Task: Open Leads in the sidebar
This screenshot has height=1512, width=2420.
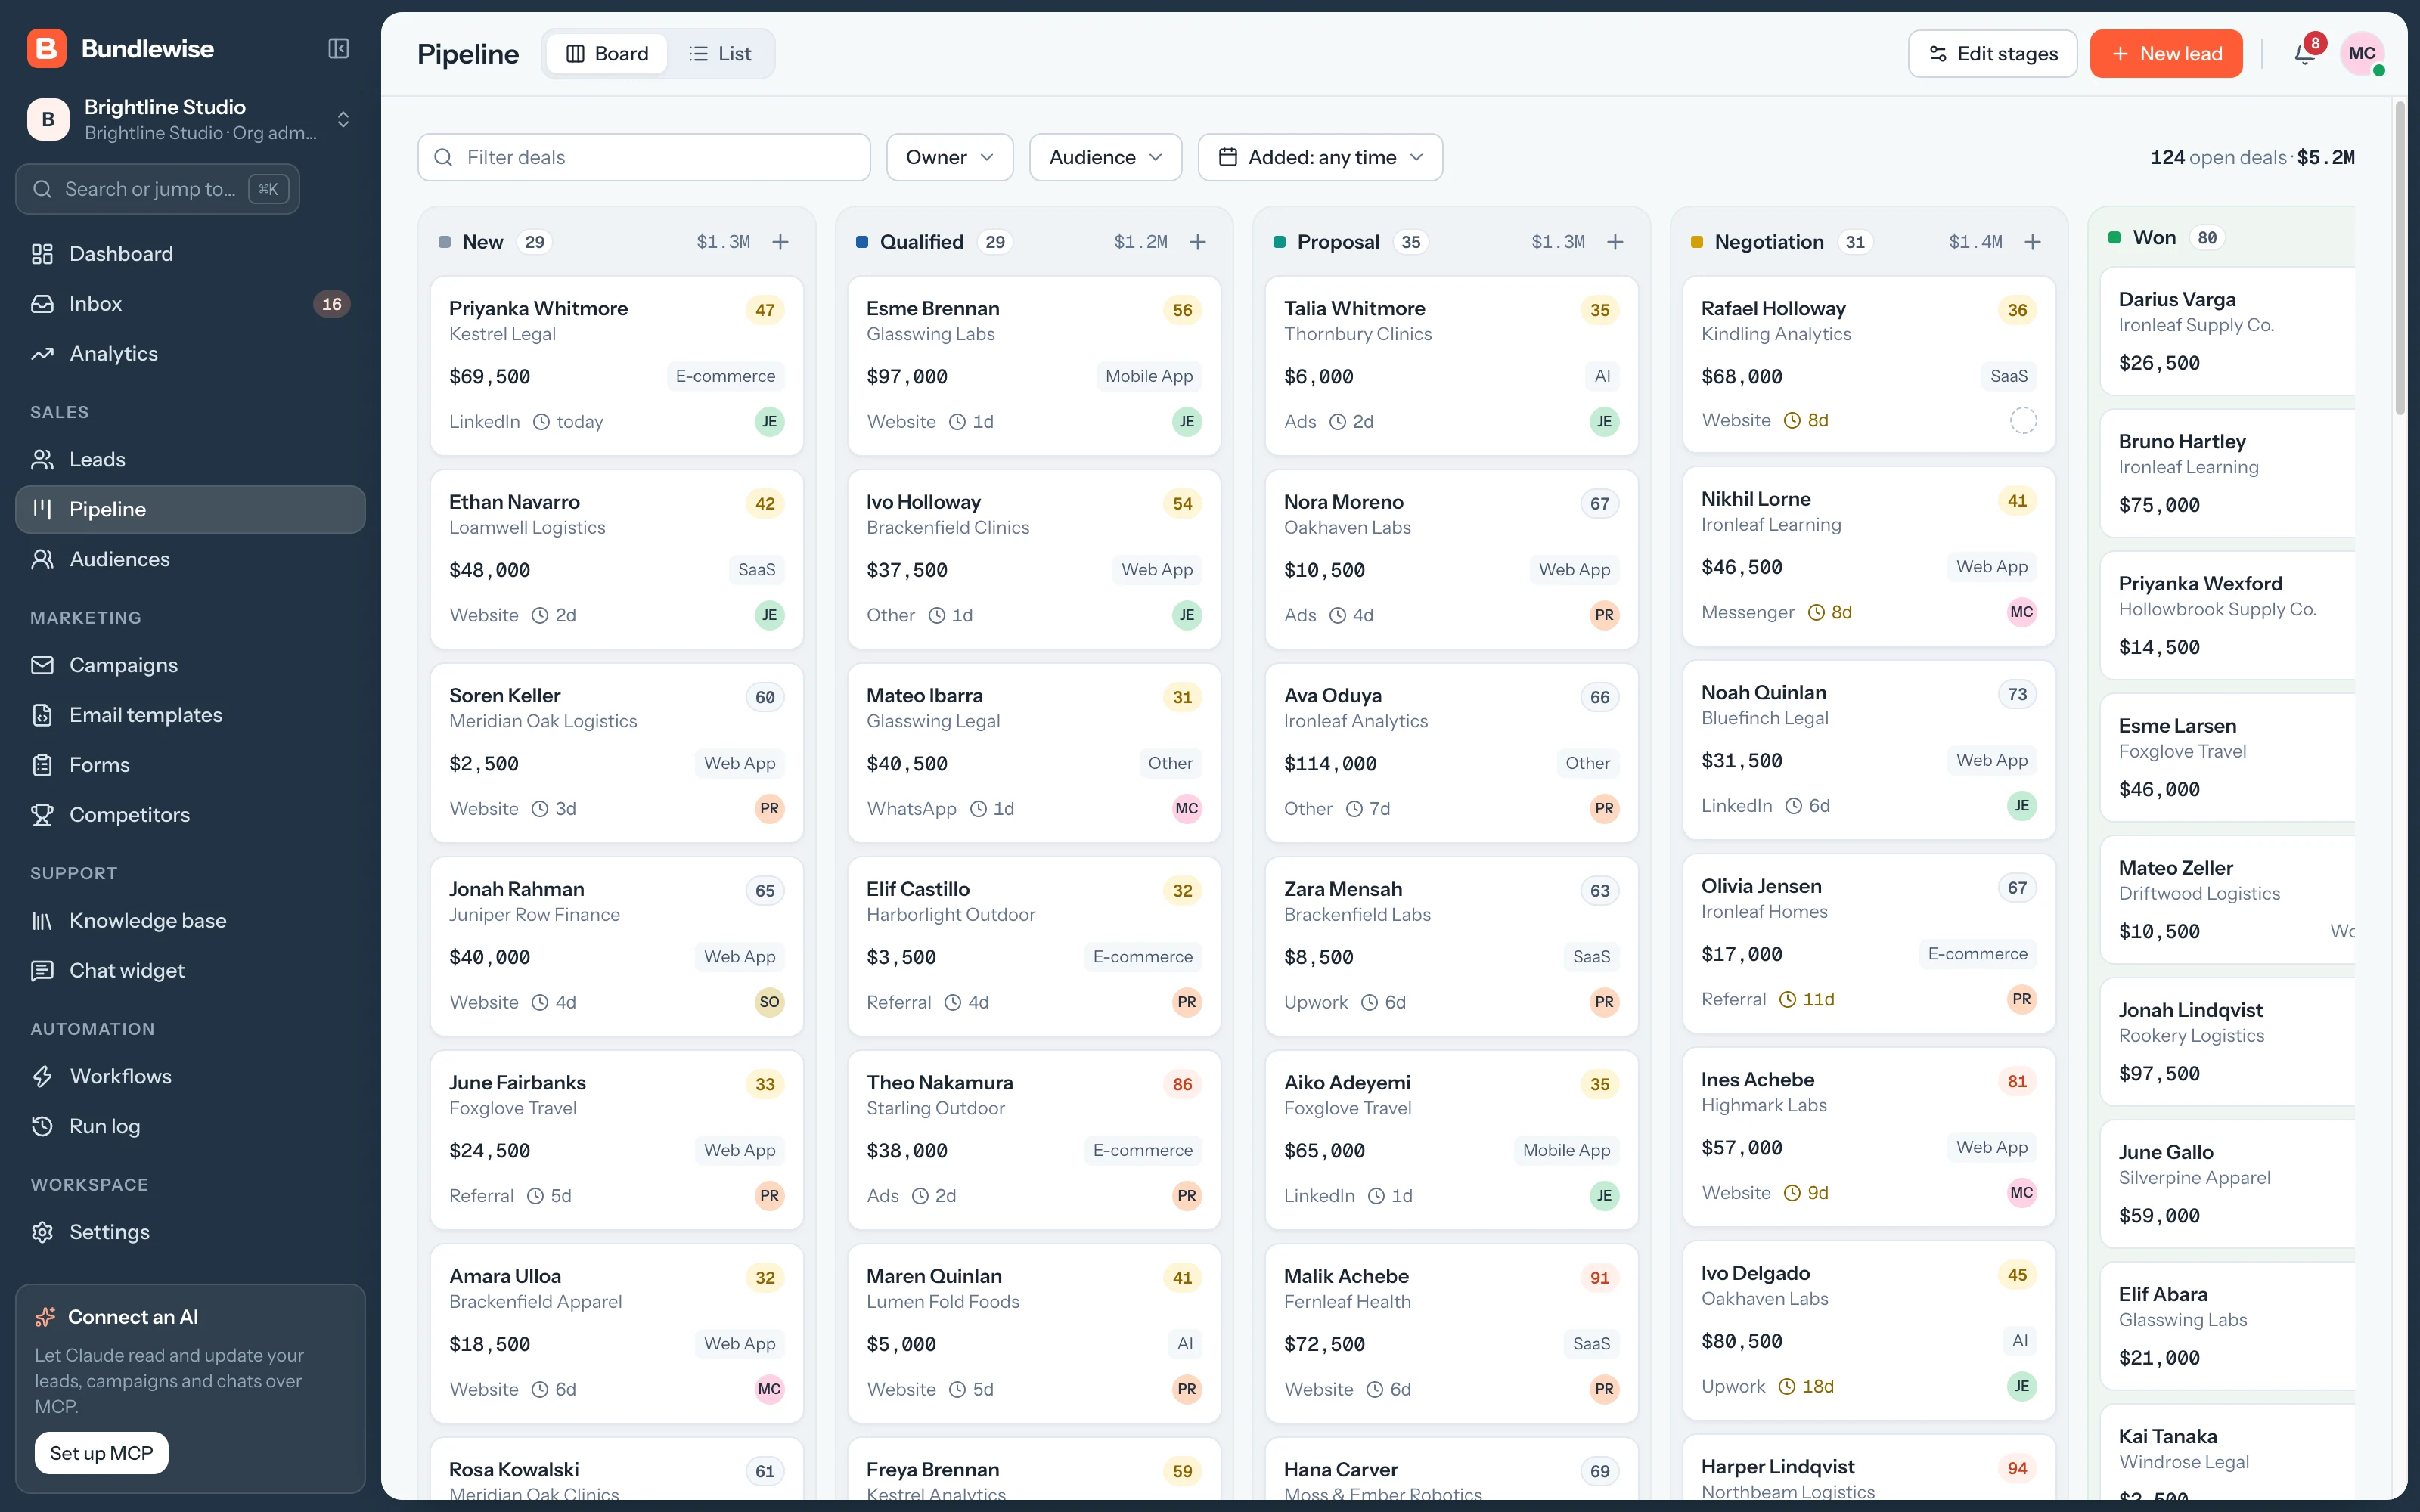Action: pos(190,460)
